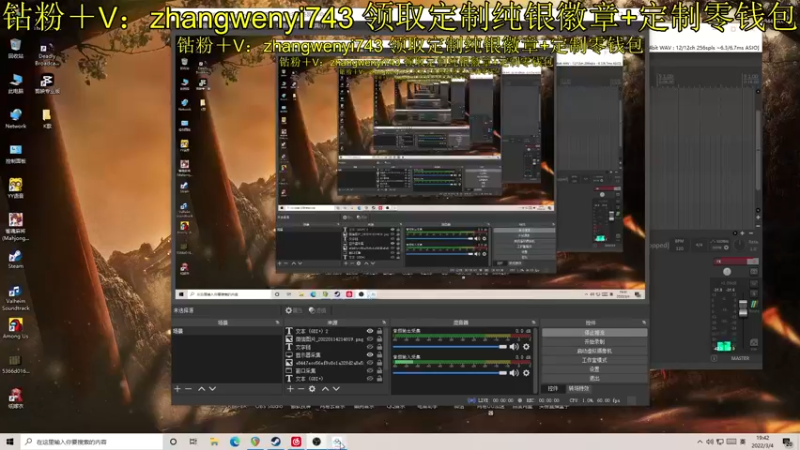Toggle visibility of 显示器采集 source

point(370,355)
